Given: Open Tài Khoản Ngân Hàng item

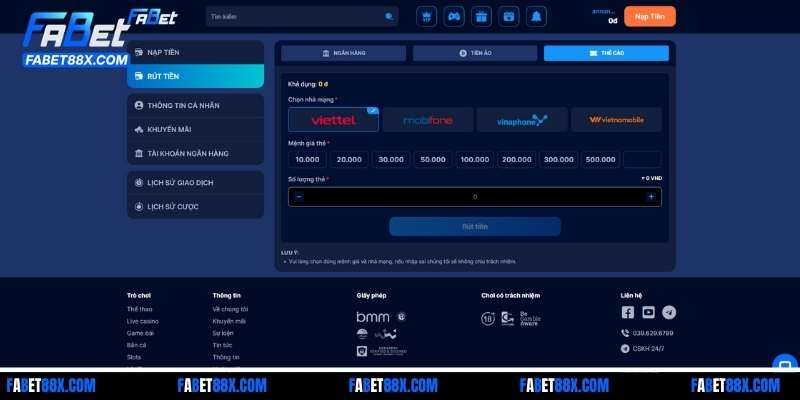Looking at the screenshot, I should pos(195,154).
